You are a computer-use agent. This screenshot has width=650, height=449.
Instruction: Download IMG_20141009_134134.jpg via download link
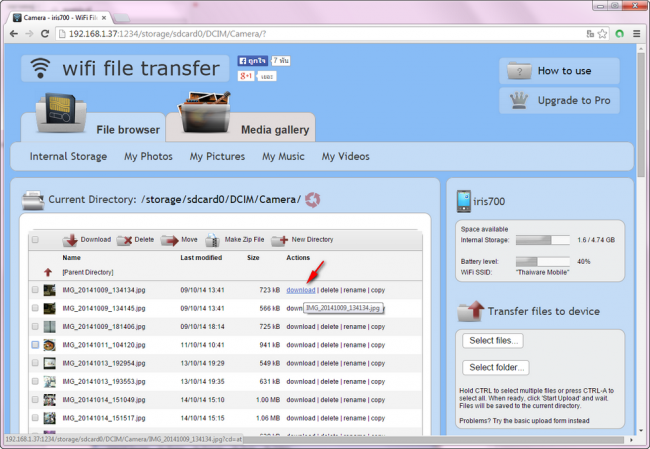pyautogui.click(x=301, y=290)
